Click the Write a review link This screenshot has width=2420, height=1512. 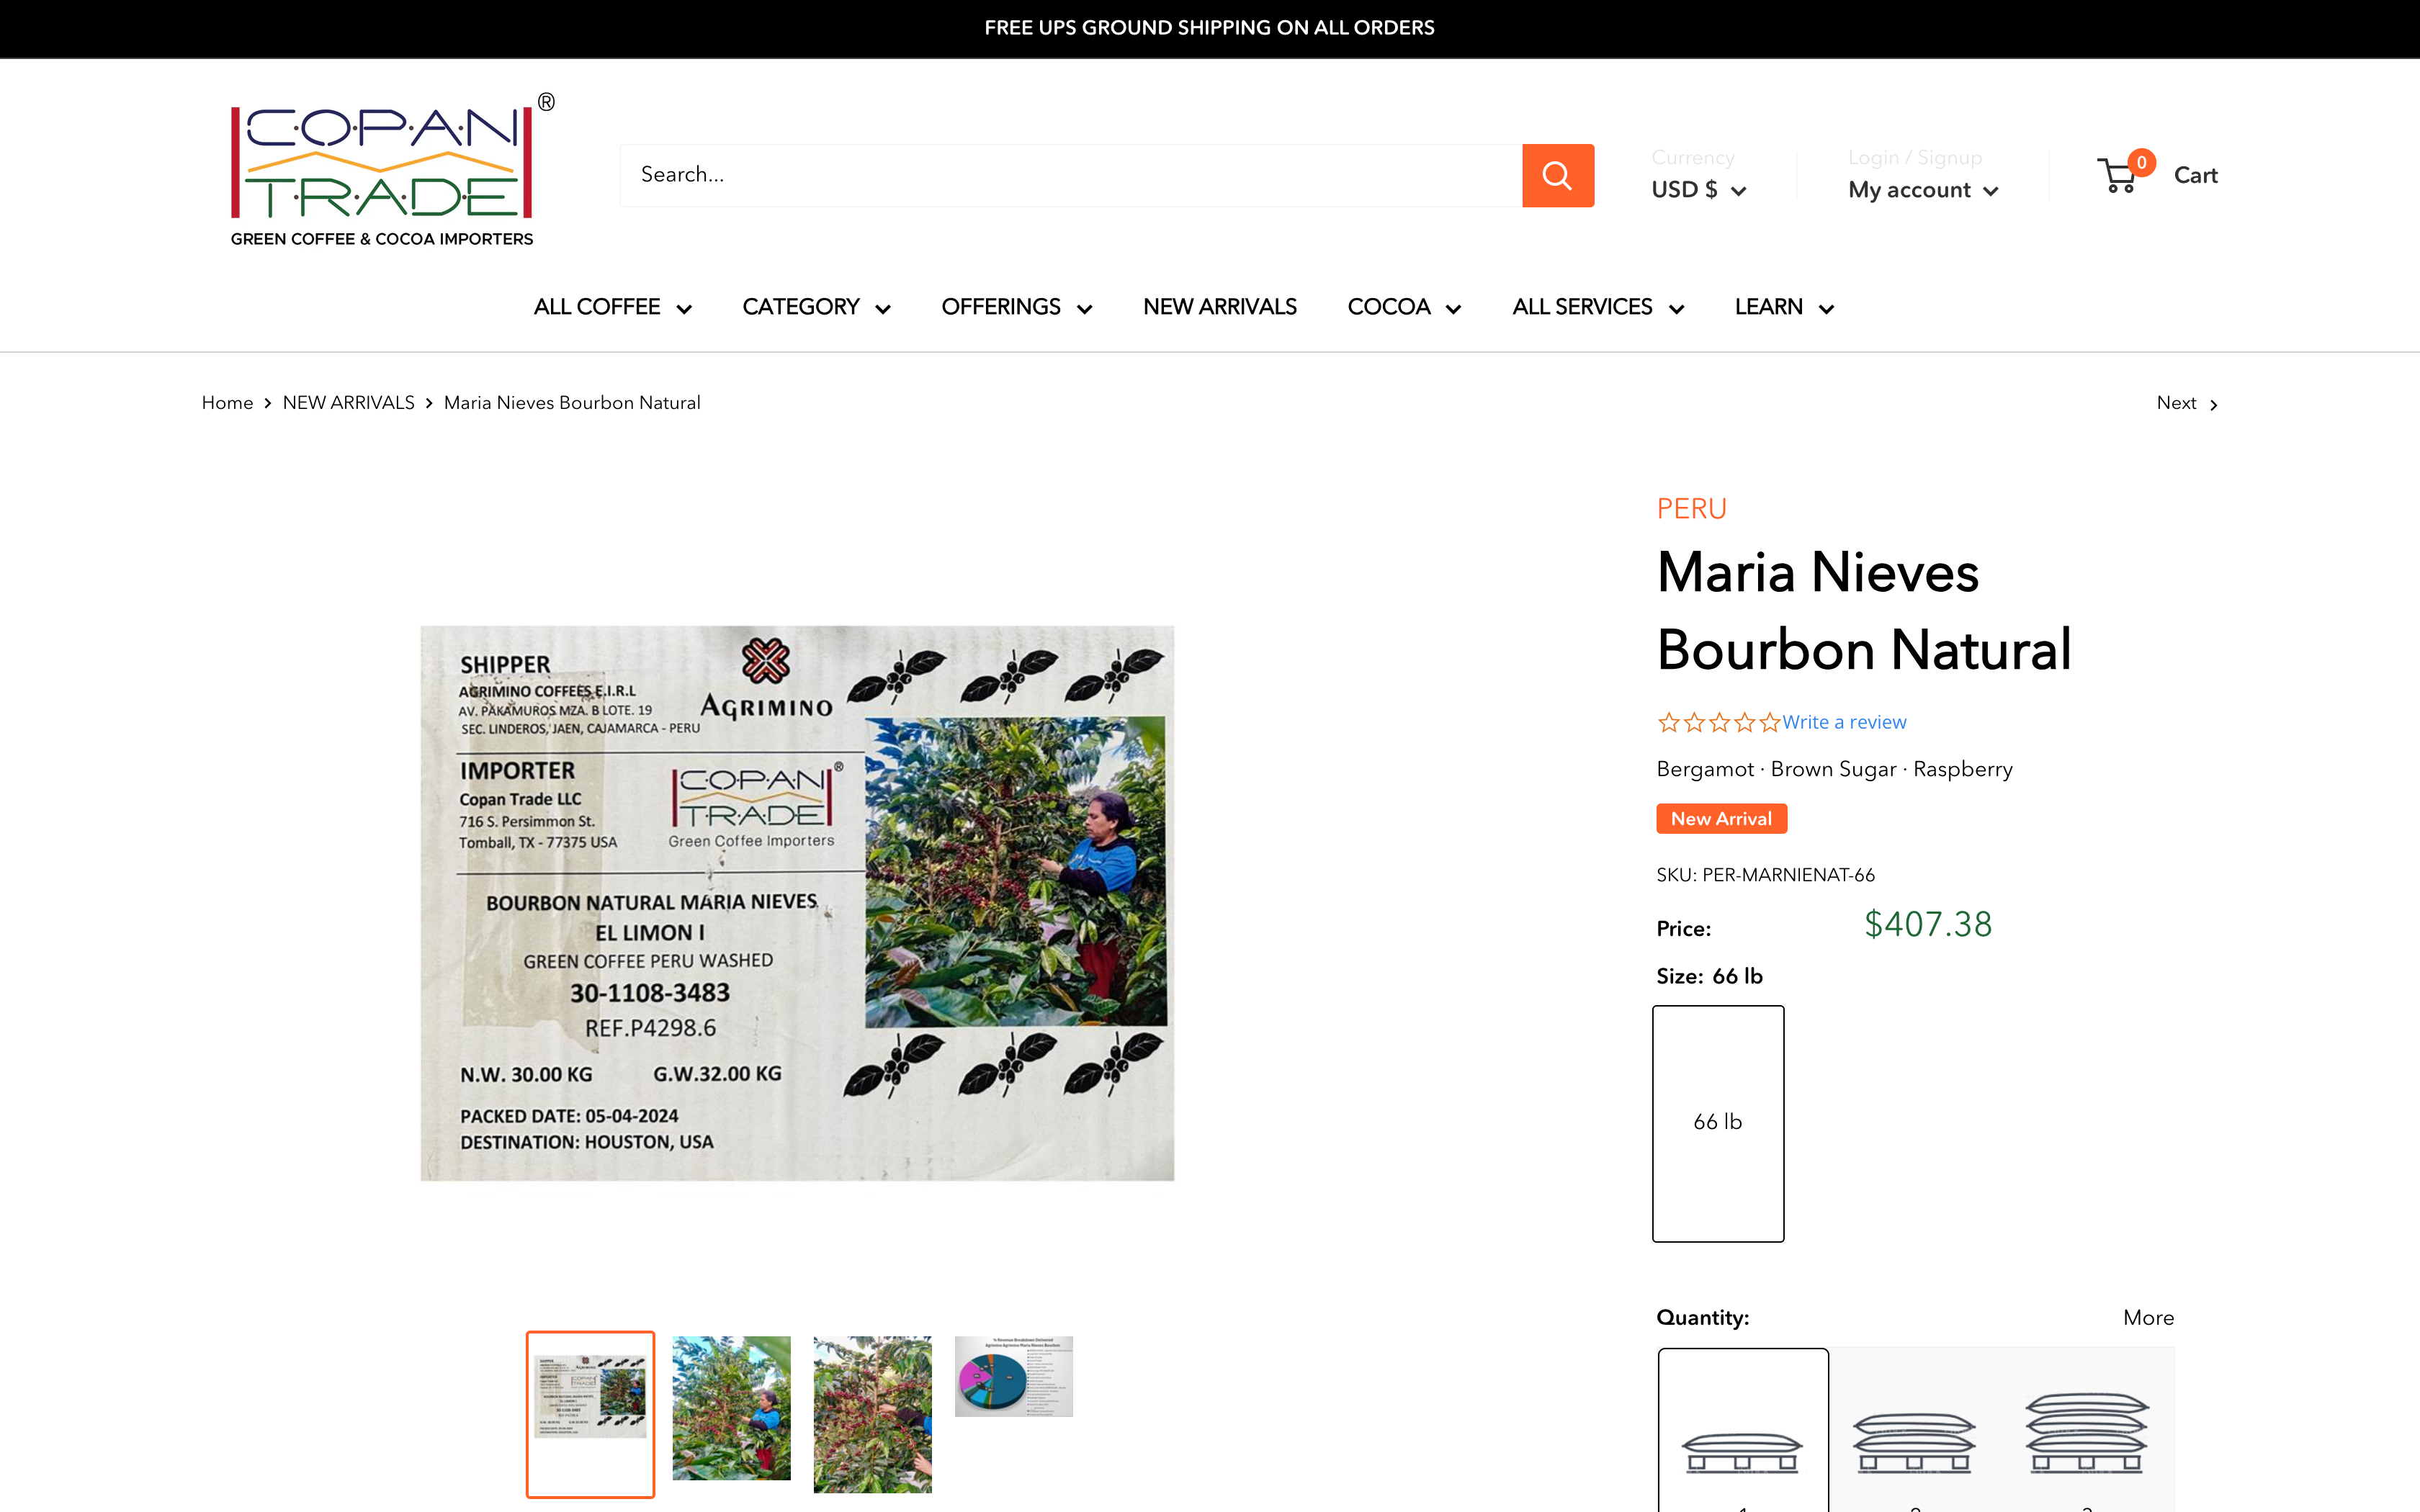[x=1844, y=722]
